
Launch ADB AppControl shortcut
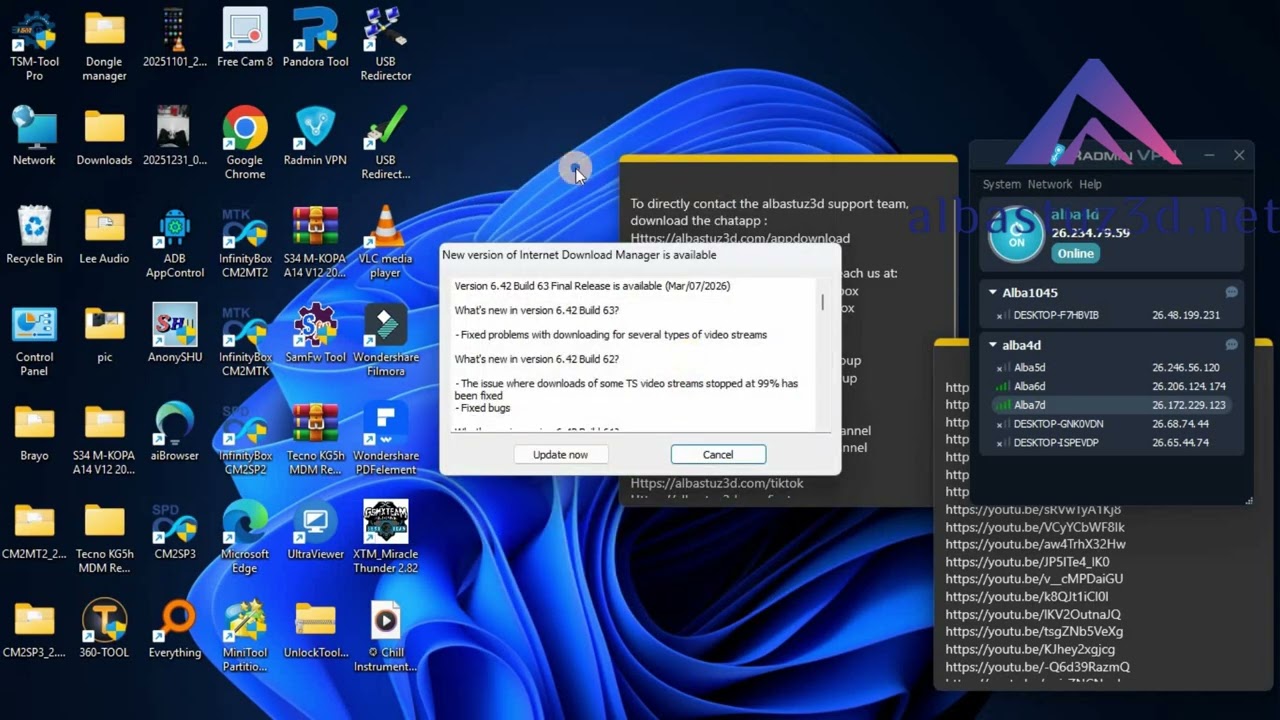[175, 242]
